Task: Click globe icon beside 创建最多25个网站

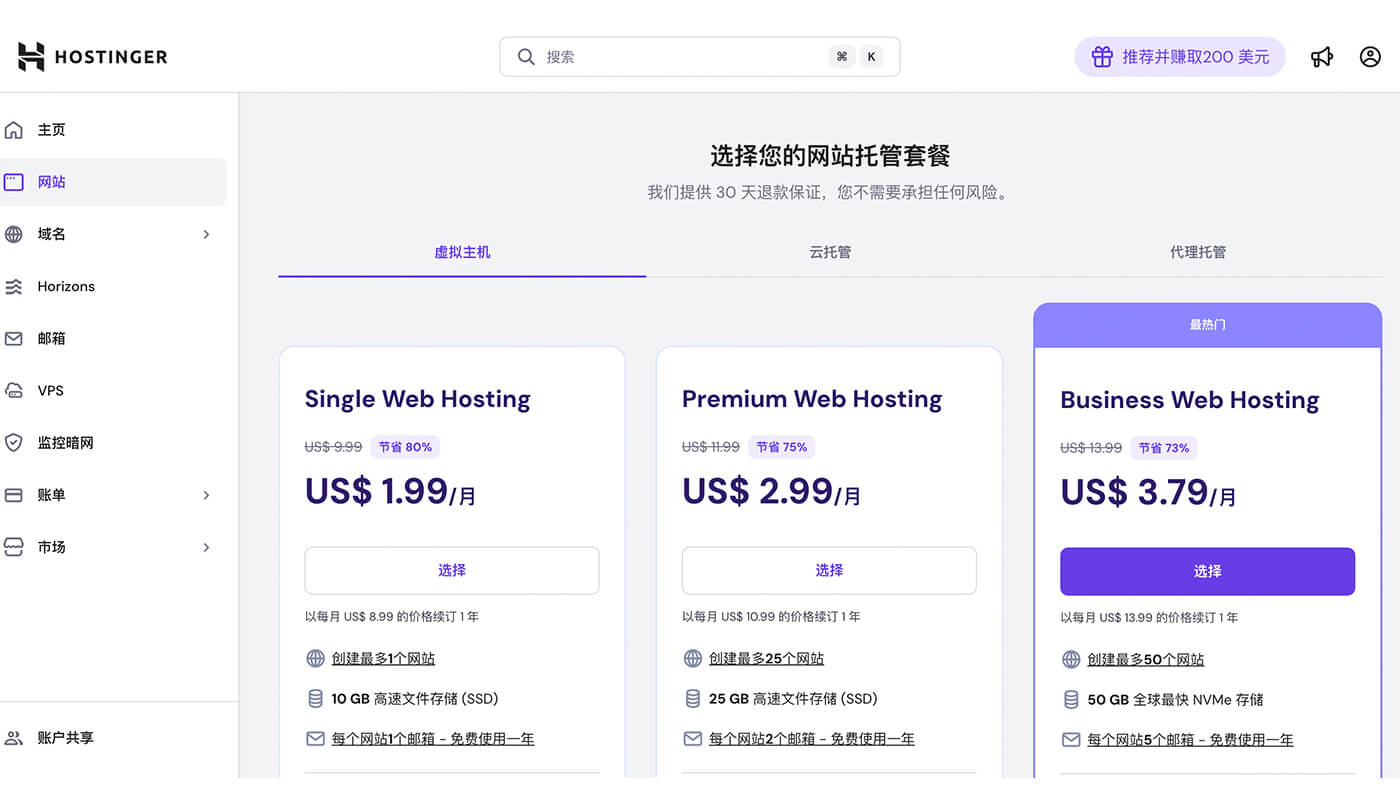Action: 692,658
